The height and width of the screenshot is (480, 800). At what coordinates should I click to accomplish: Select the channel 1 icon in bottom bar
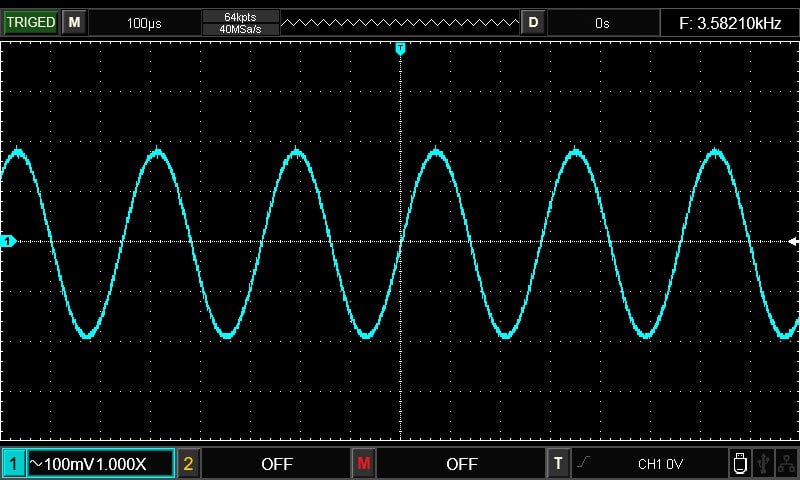[x=13, y=464]
